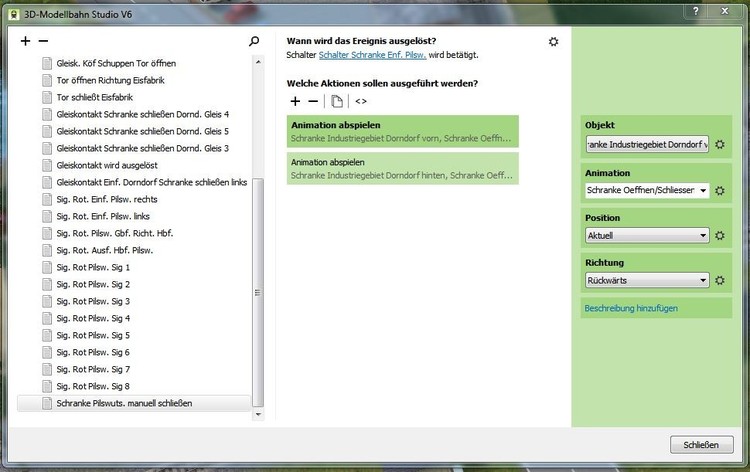Click the Schließen button
The width and height of the screenshot is (750, 472).
(x=701, y=445)
